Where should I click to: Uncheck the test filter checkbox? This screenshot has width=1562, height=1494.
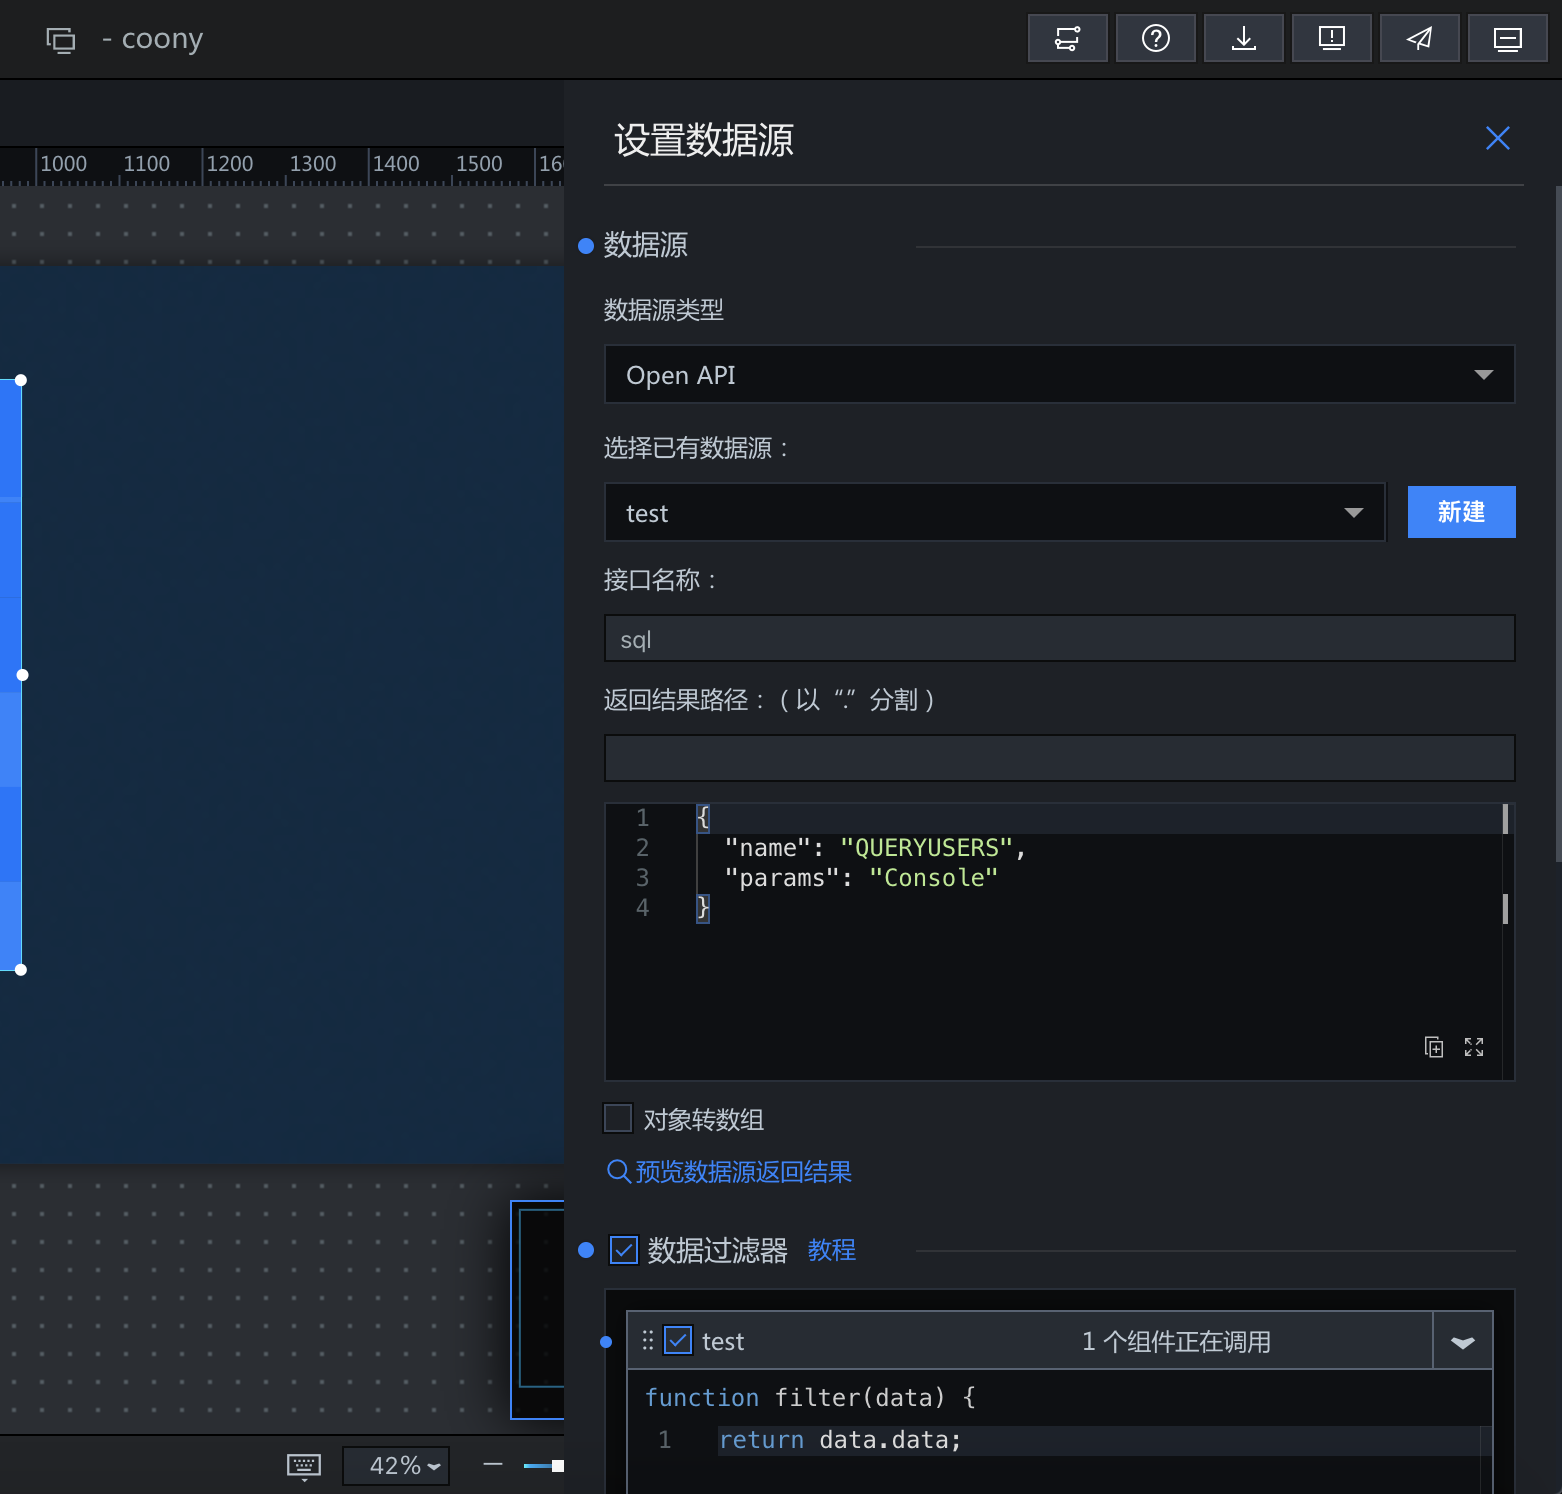[678, 1340]
